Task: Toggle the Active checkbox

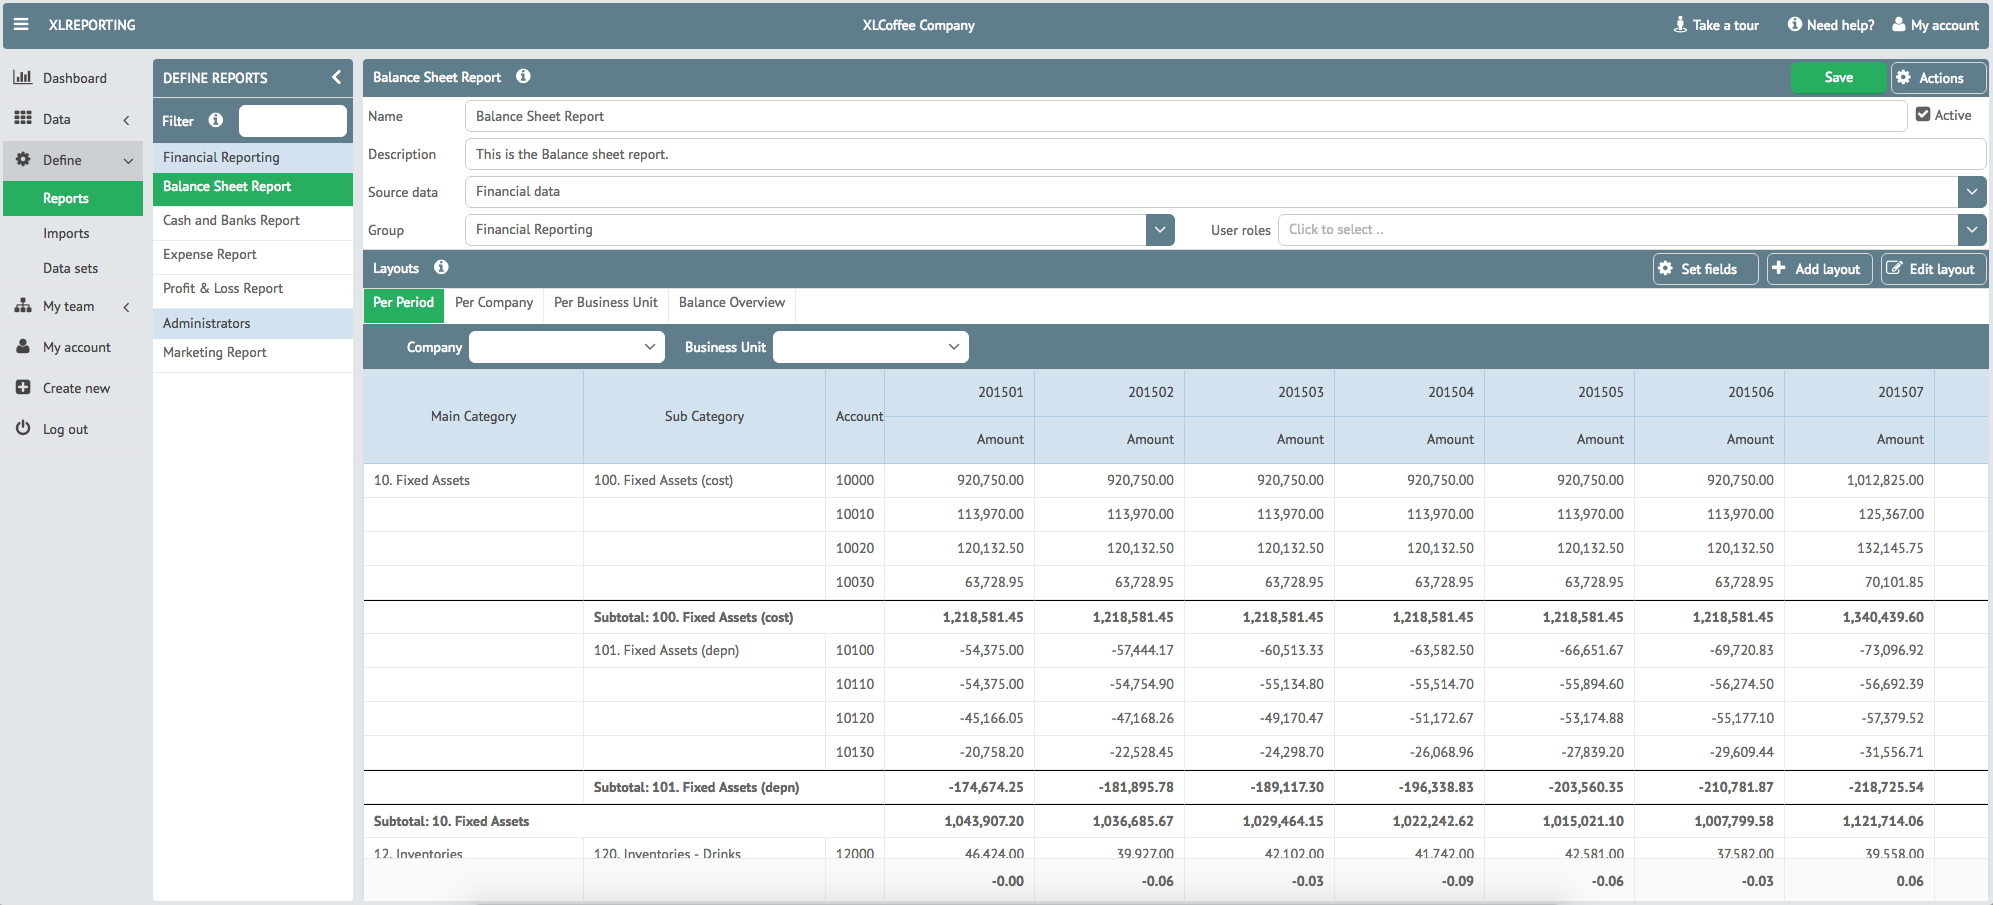Action: click(x=1923, y=114)
